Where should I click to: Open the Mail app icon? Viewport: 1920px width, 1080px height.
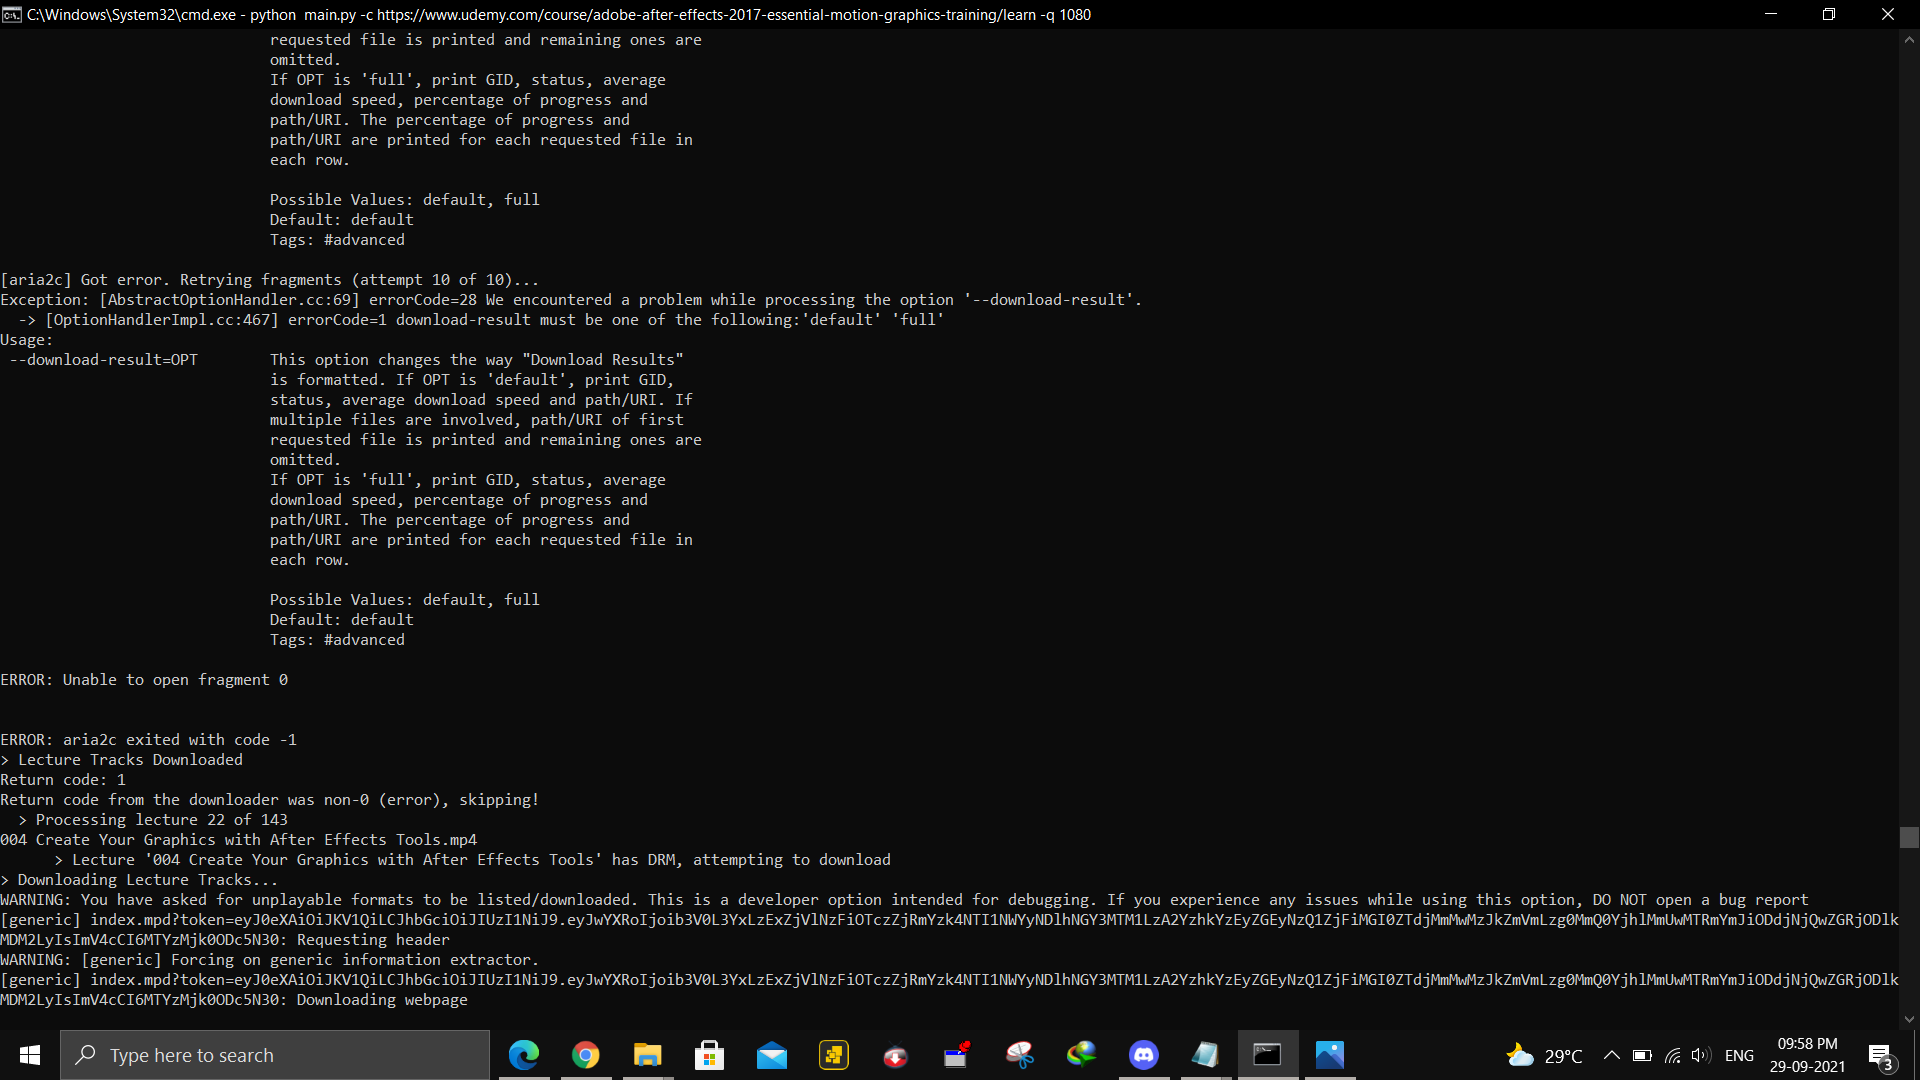[x=772, y=1055]
